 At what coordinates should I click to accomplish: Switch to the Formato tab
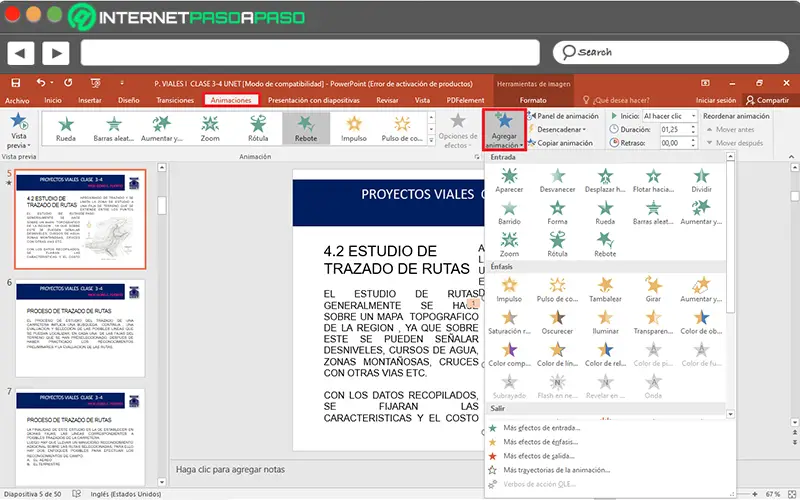(533, 101)
